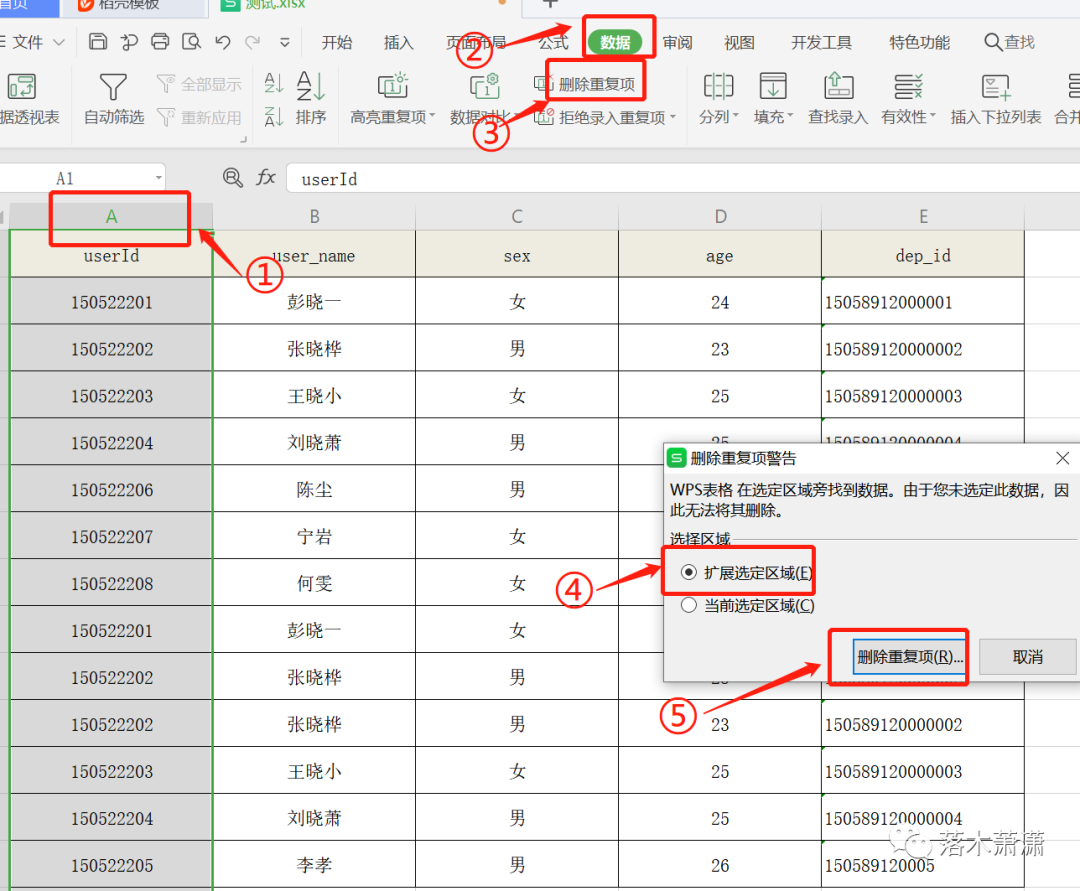
Task: Switch to the Review (审阅) tab
Action: [678, 43]
